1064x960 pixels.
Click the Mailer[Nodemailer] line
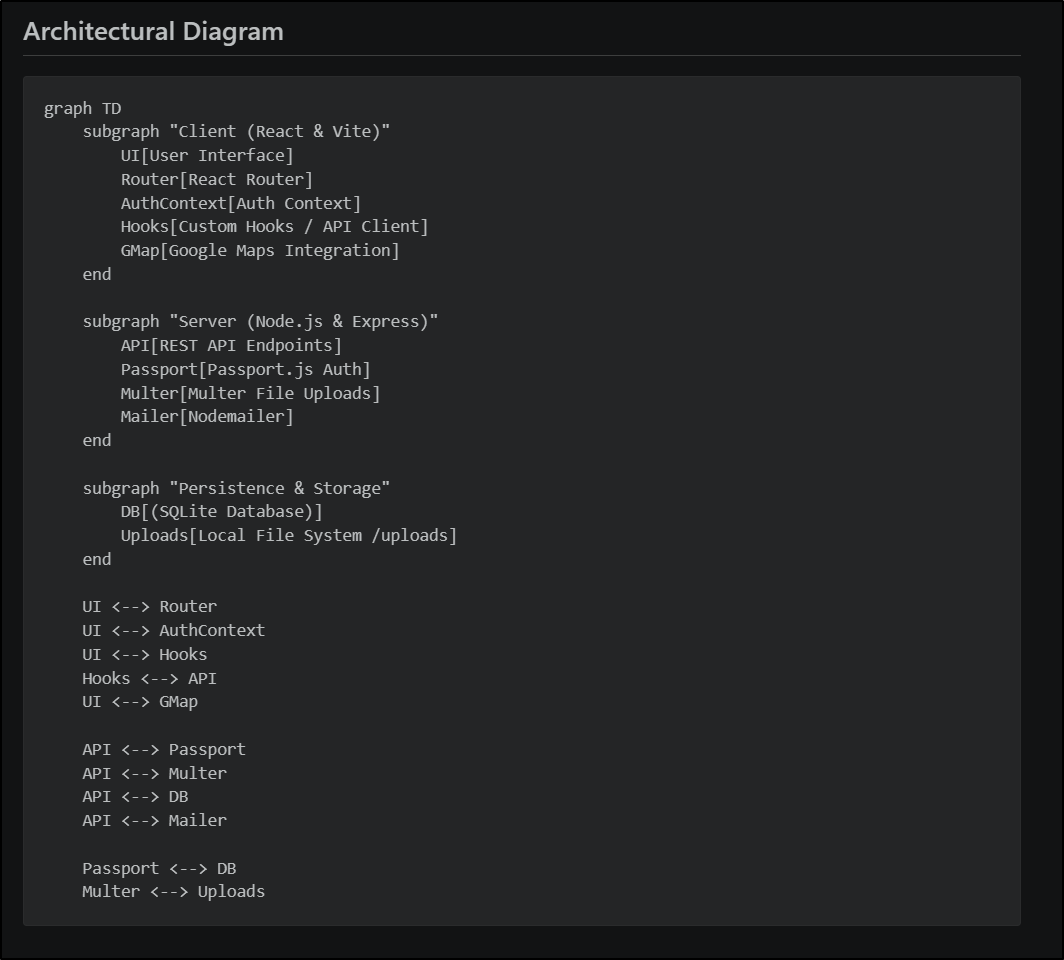point(207,416)
